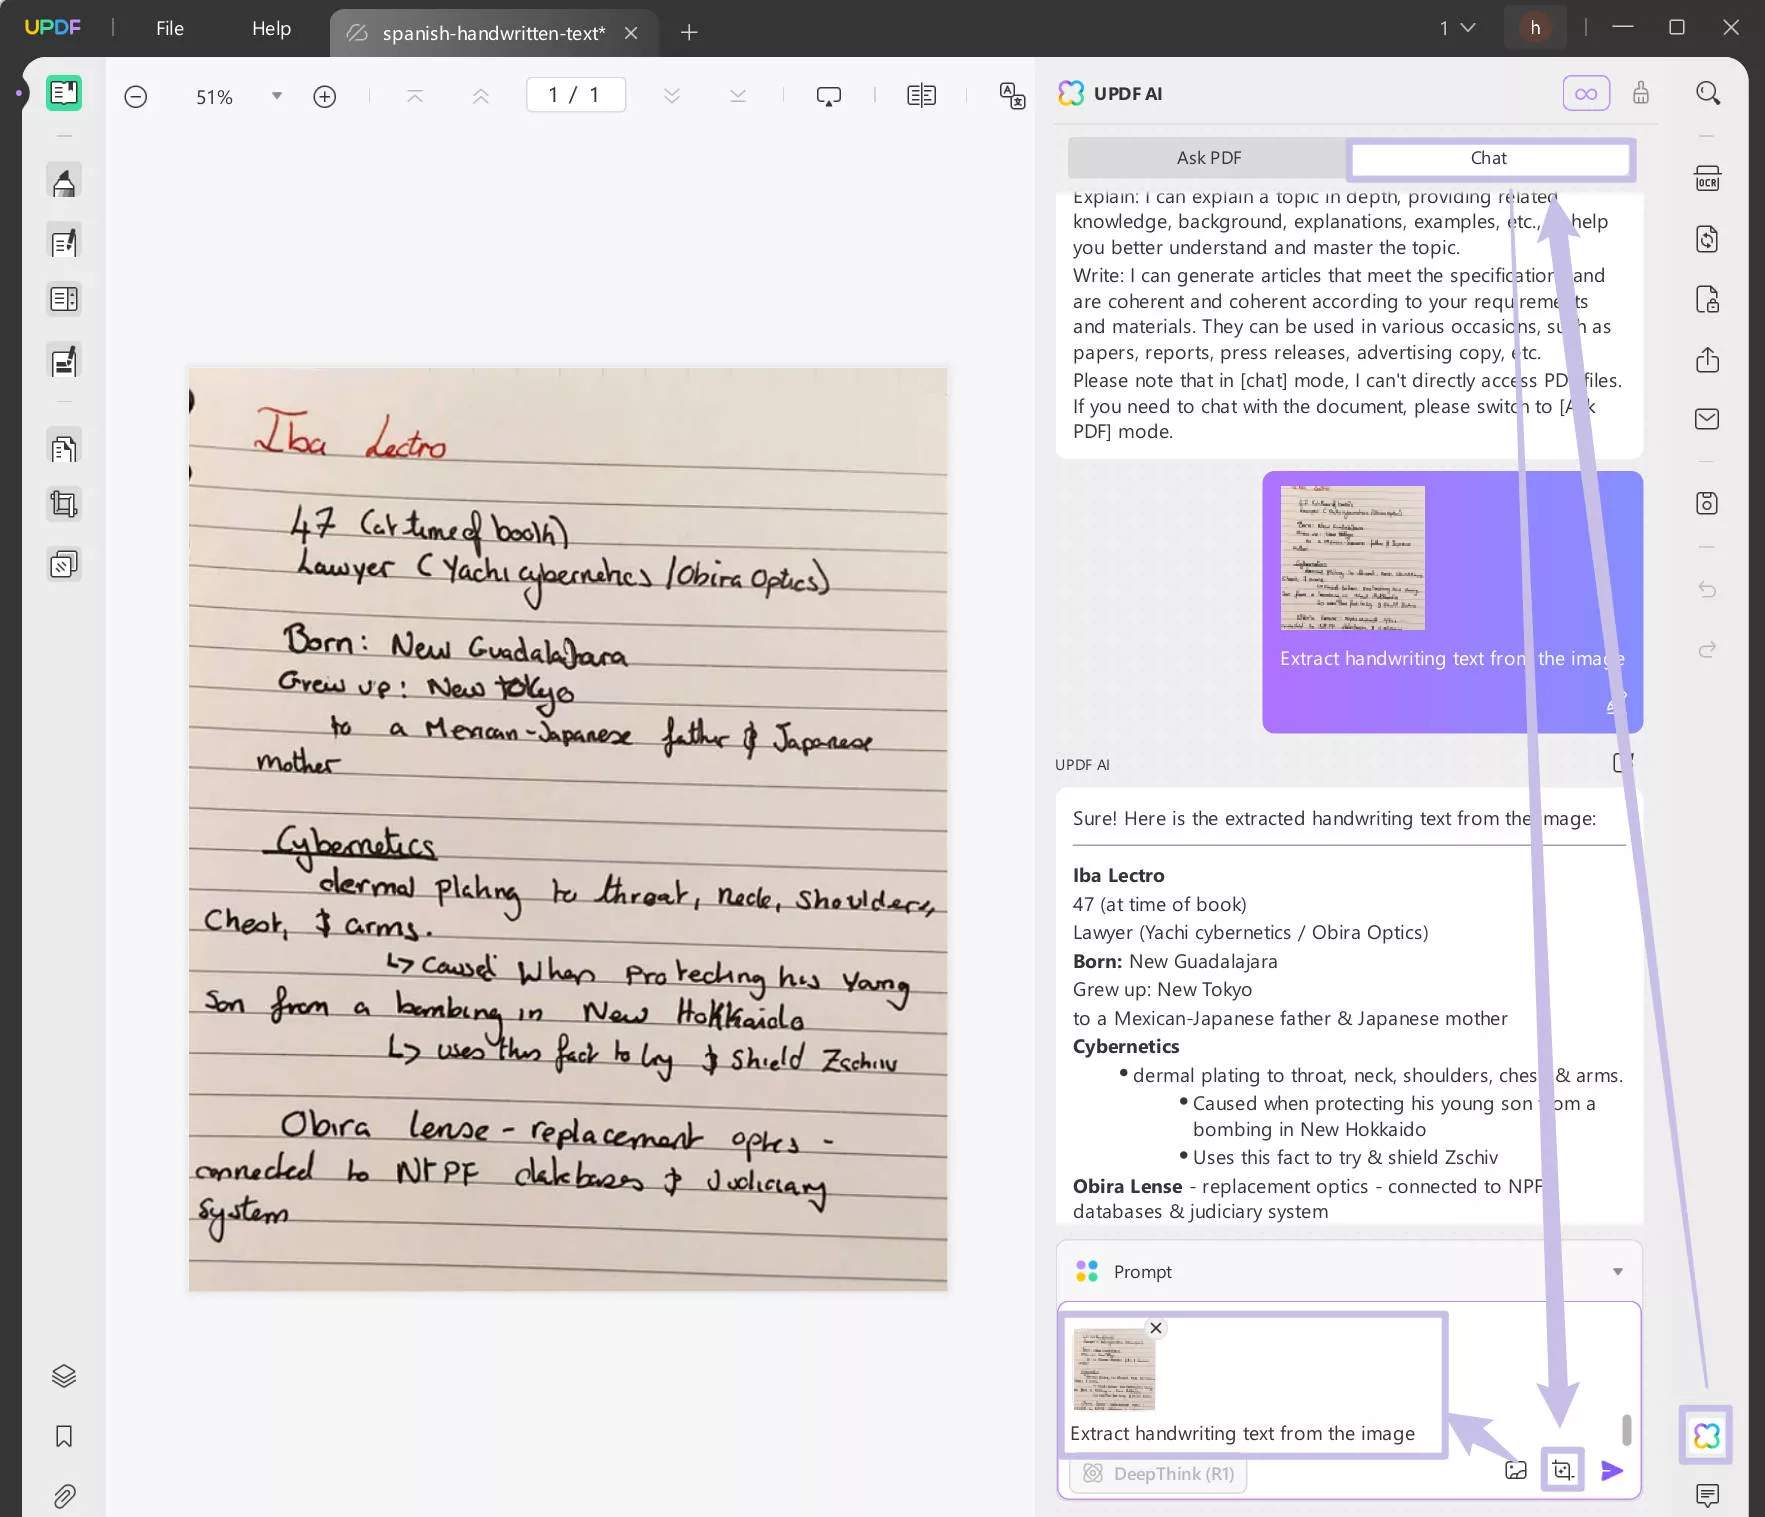Click the attached image thumbnail in prompt box
1765x1517 pixels.
1114,1370
